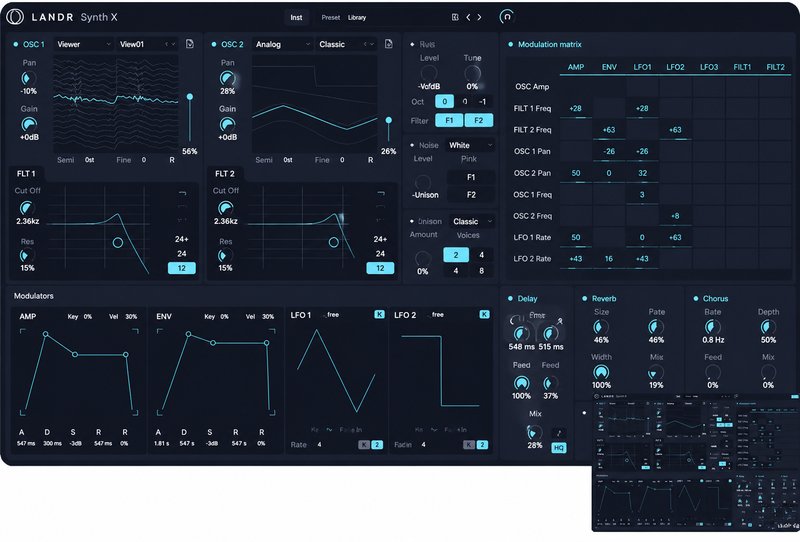Click the FILT 1 Freq AMP cell +28
Viewport: 800px width, 542px height.
click(576, 108)
